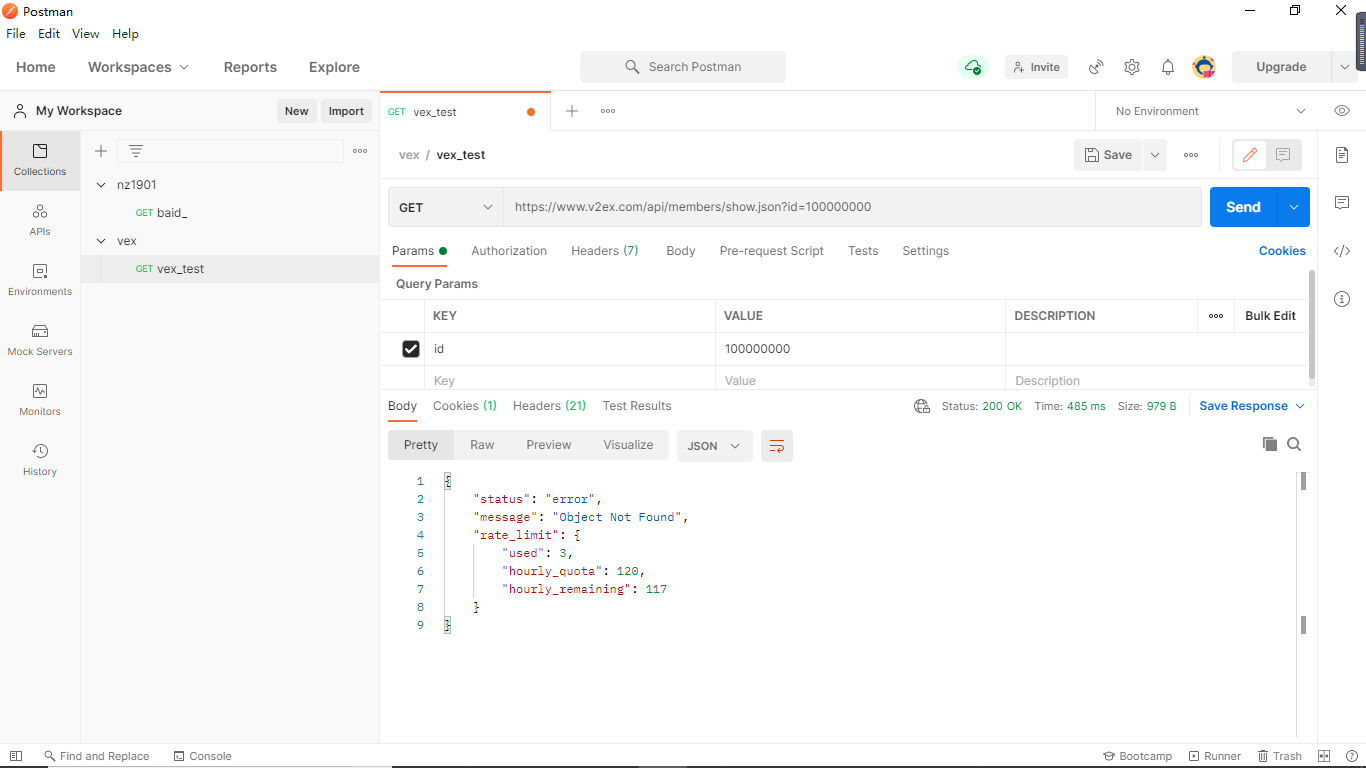Click the Save request button

tap(1108, 155)
